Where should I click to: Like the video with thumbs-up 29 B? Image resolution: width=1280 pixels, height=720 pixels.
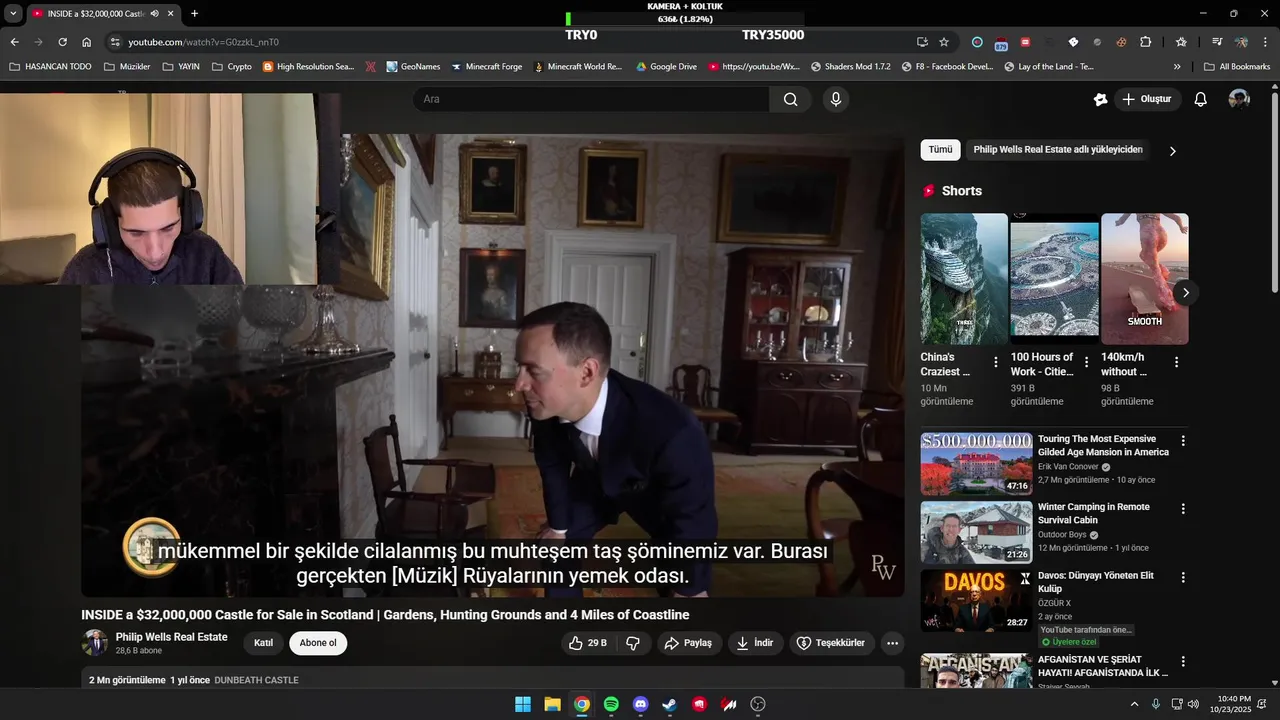click(588, 643)
